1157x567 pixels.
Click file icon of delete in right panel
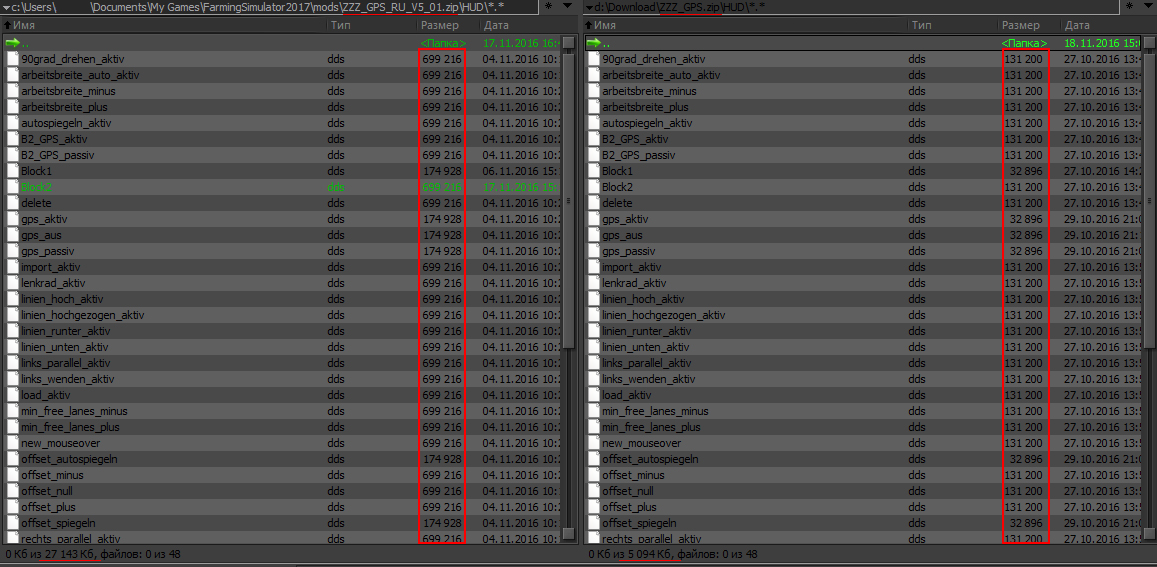(x=593, y=203)
